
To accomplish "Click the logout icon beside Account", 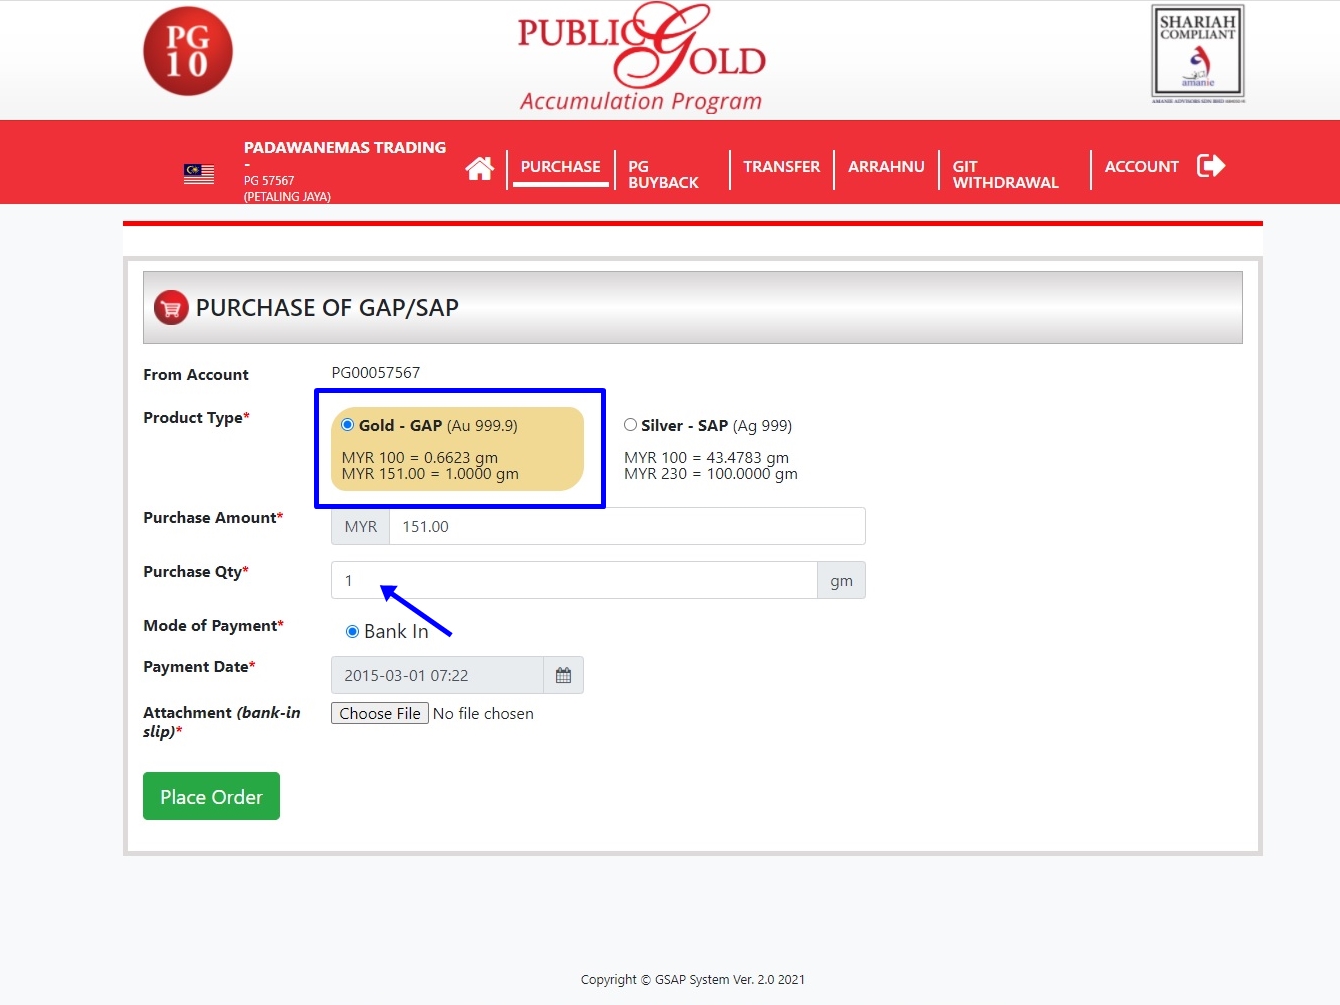I will (1210, 166).
